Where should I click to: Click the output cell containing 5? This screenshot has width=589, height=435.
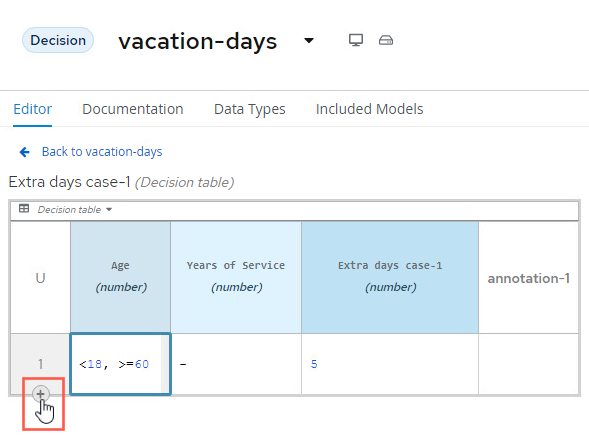click(x=390, y=364)
